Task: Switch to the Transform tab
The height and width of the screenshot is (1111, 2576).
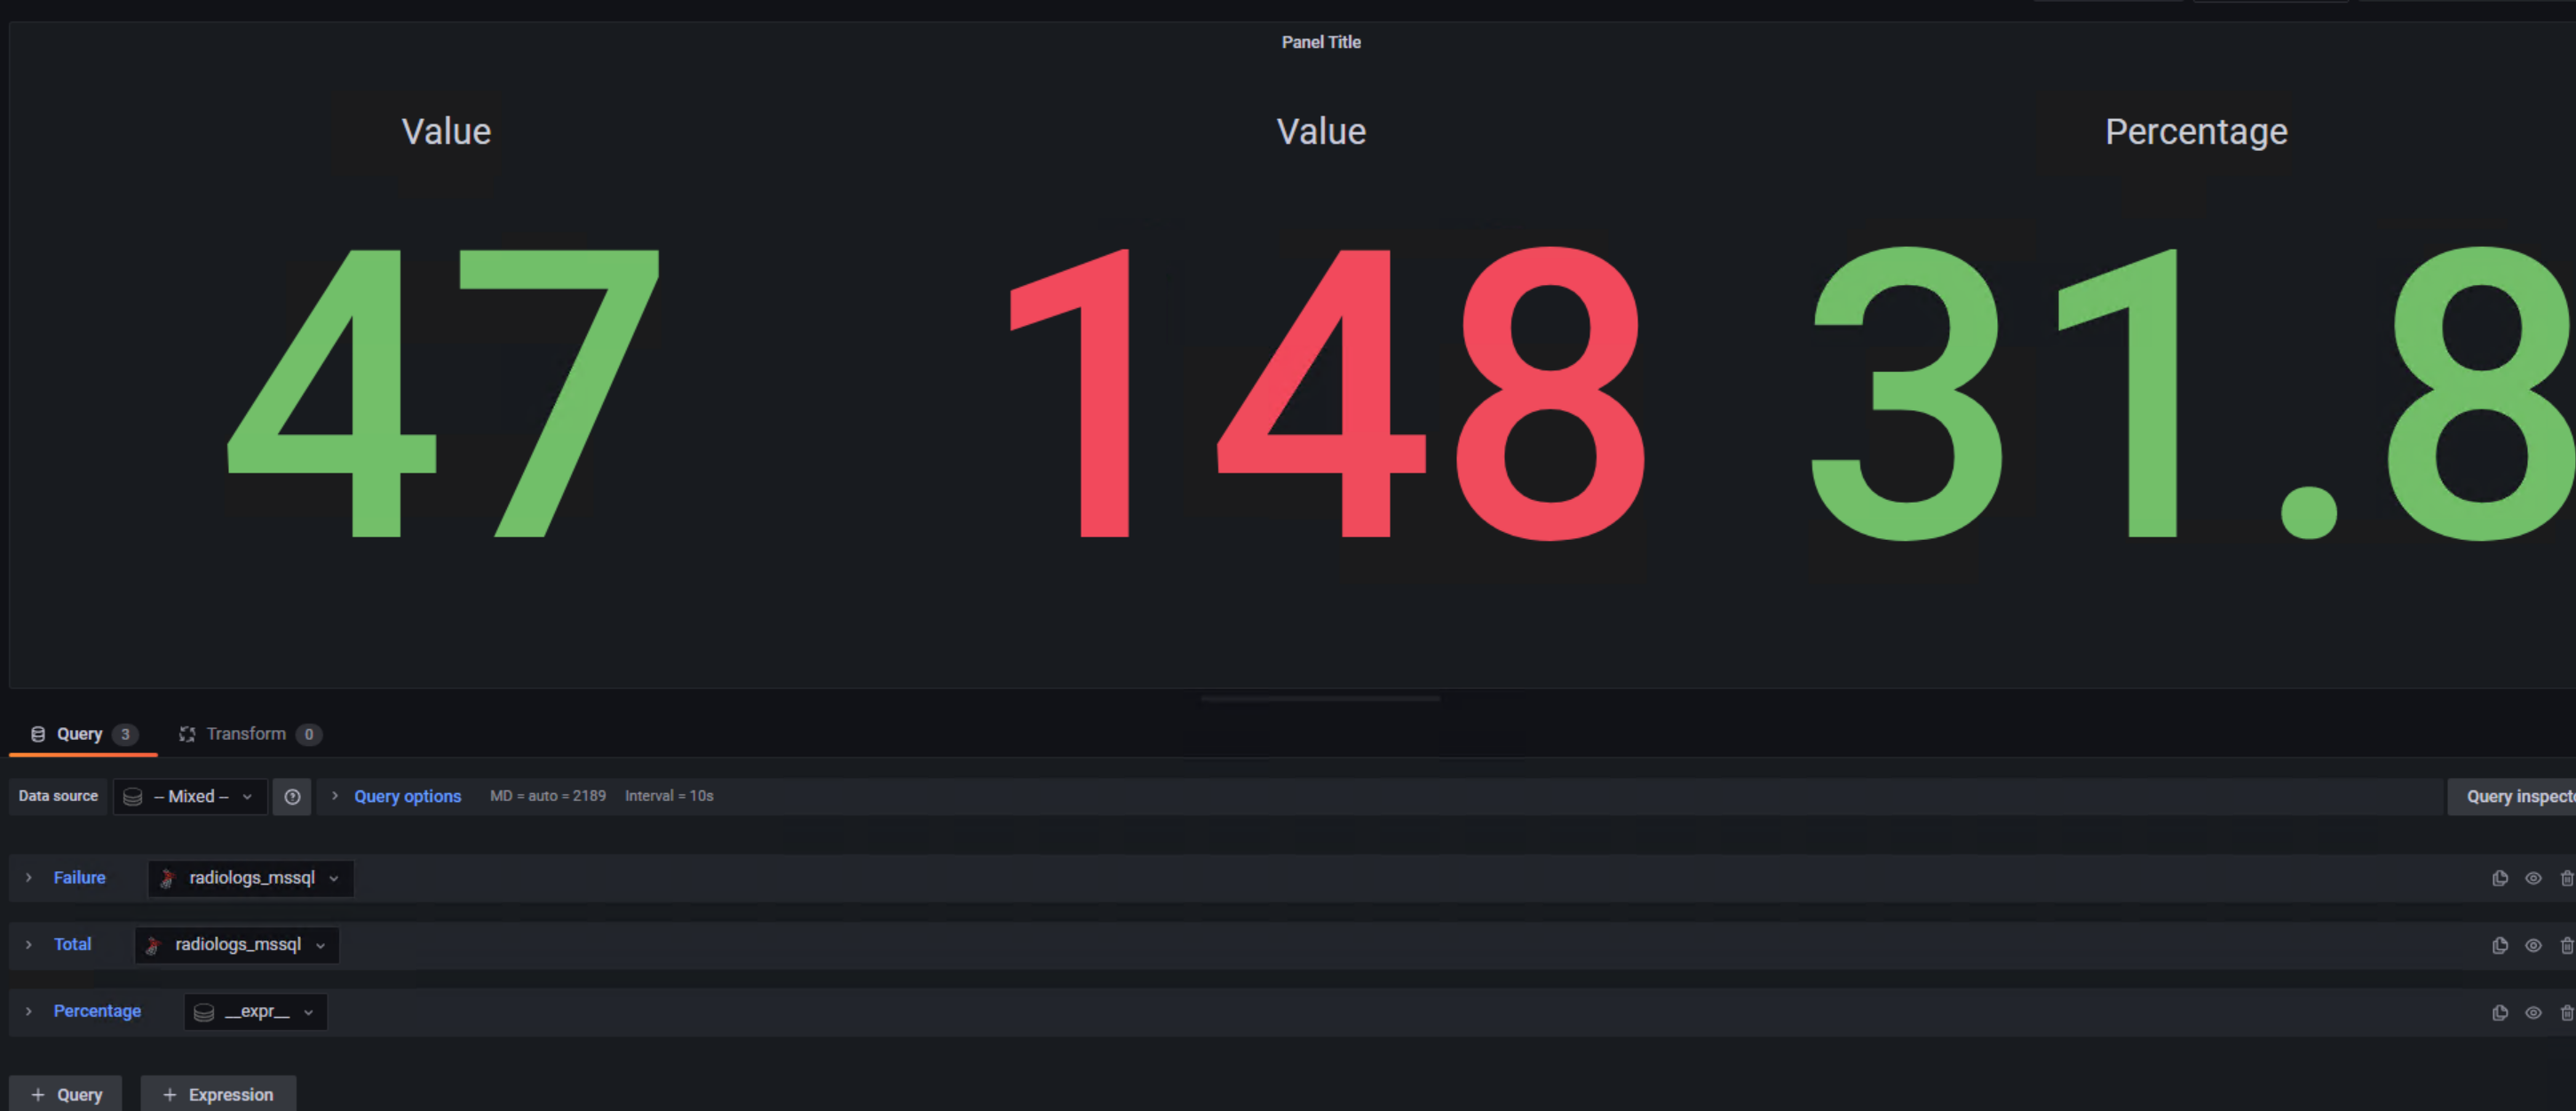Action: tap(247, 733)
